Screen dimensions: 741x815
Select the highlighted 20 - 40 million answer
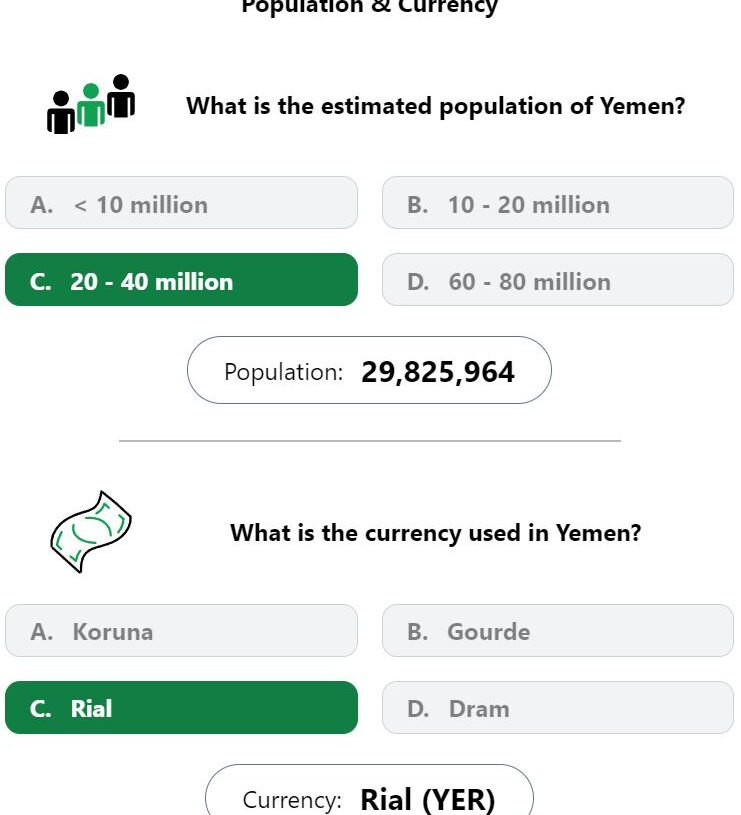(x=181, y=280)
